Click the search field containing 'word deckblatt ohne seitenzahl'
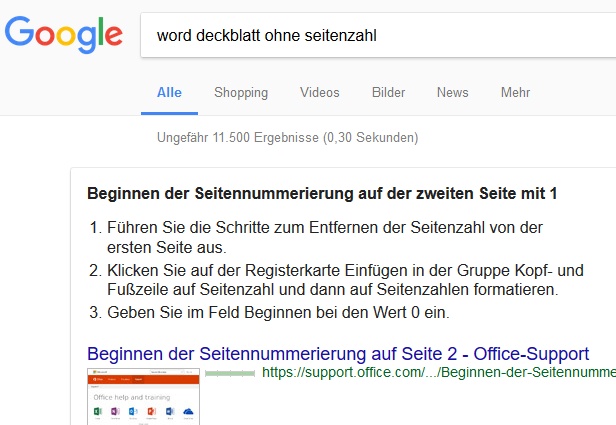This screenshot has height=425, width=616. [x=378, y=35]
